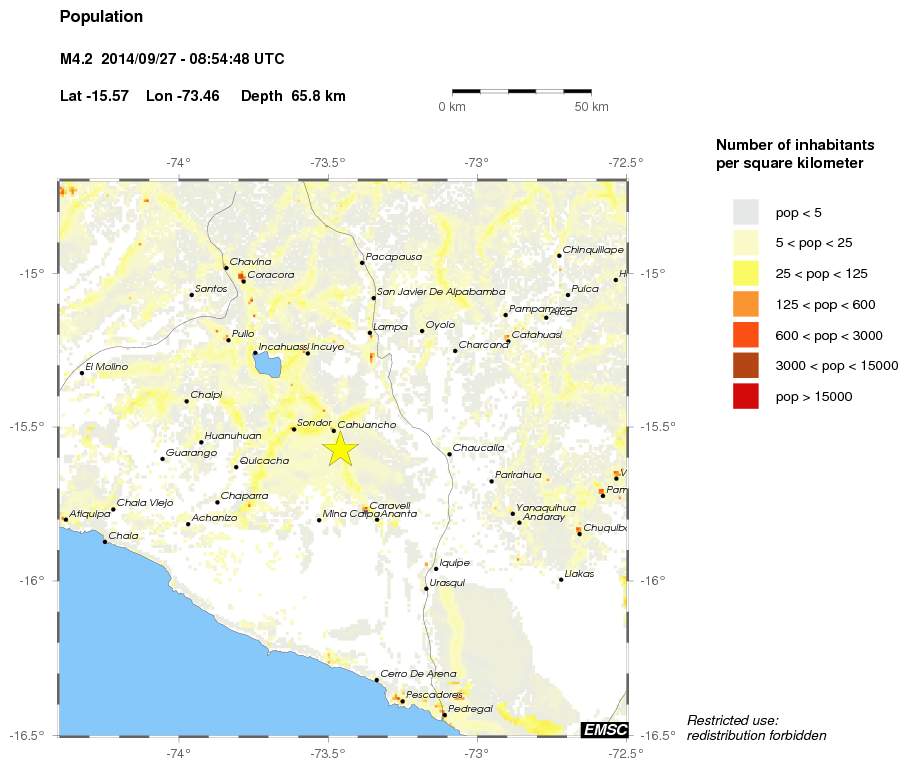
Task: Click the brown '3000 < pop < 15000' swatch
Action: pos(746,366)
